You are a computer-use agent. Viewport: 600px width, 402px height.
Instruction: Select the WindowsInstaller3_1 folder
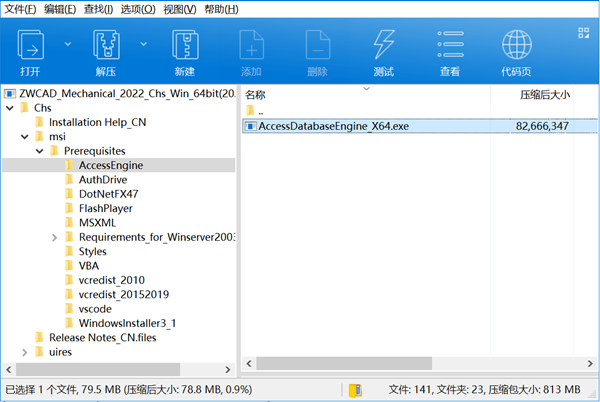click(120, 324)
